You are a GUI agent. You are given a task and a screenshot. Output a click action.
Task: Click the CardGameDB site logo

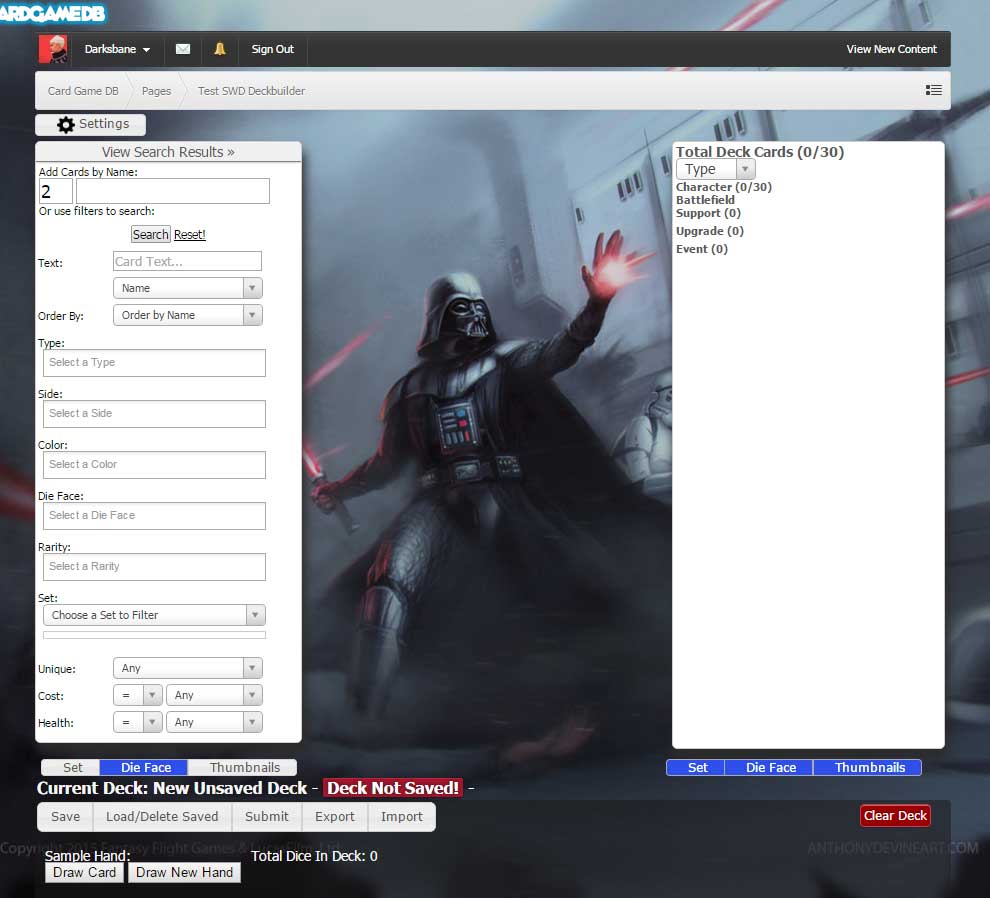53,13
